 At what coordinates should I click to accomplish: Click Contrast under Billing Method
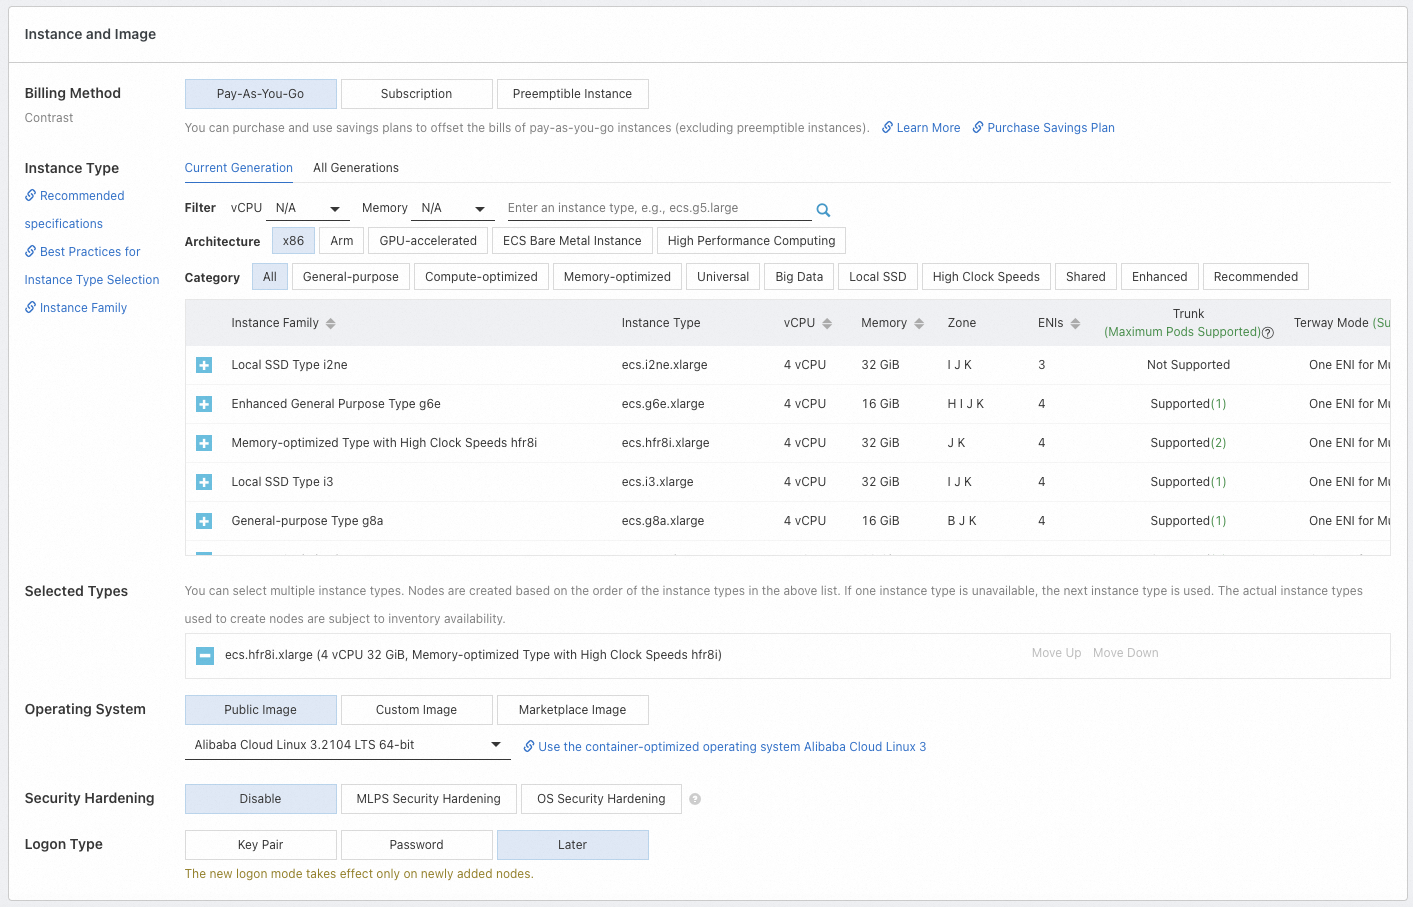(x=49, y=118)
